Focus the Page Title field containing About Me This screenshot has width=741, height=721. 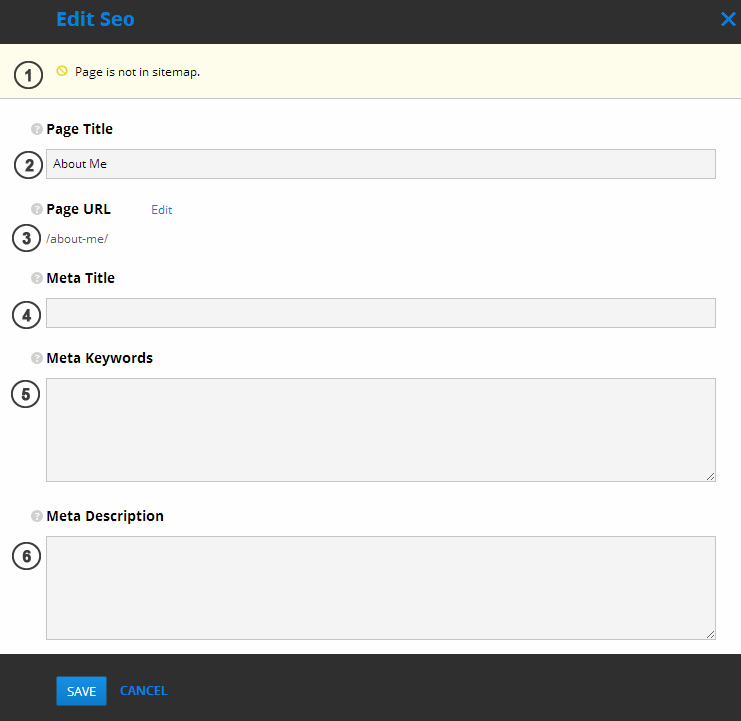point(380,164)
